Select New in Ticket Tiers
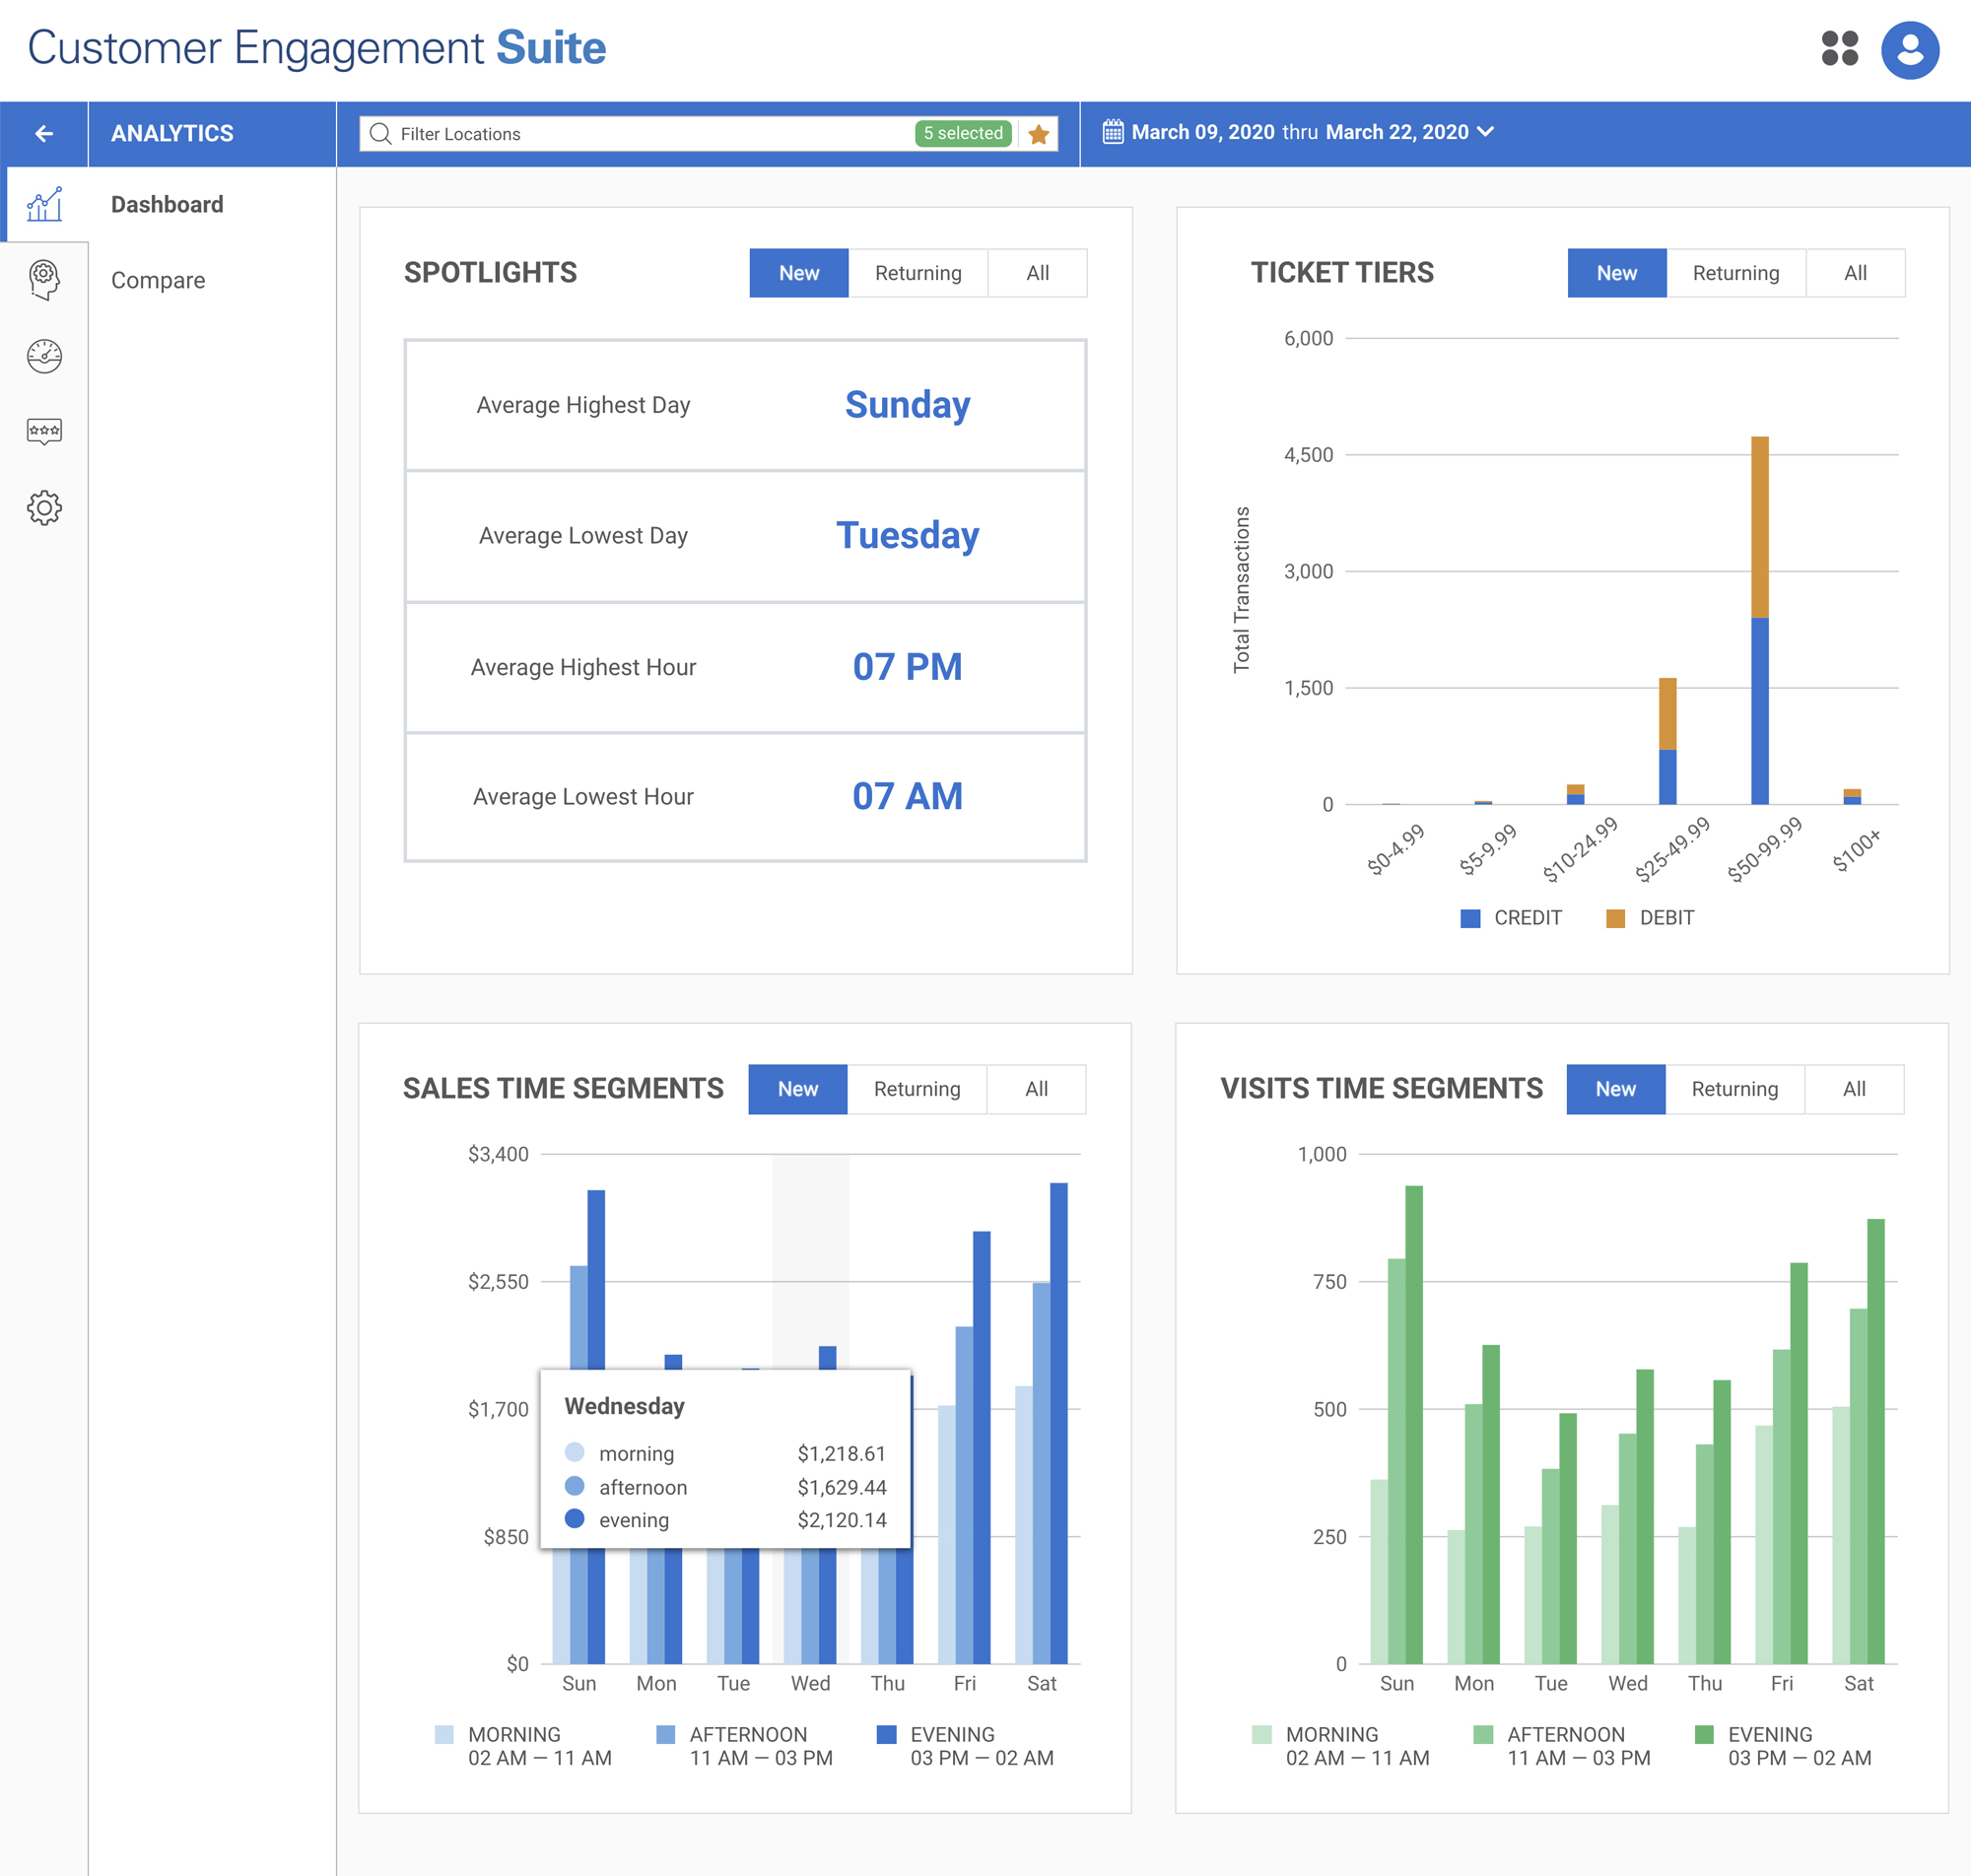This screenshot has height=1876, width=1971. (x=1617, y=273)
